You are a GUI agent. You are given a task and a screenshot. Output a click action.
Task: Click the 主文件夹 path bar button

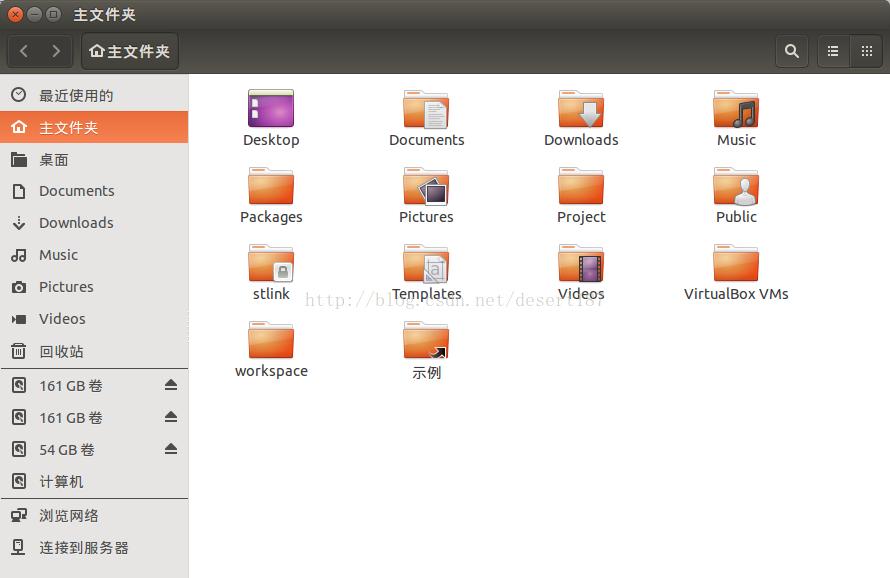(130, 51)
